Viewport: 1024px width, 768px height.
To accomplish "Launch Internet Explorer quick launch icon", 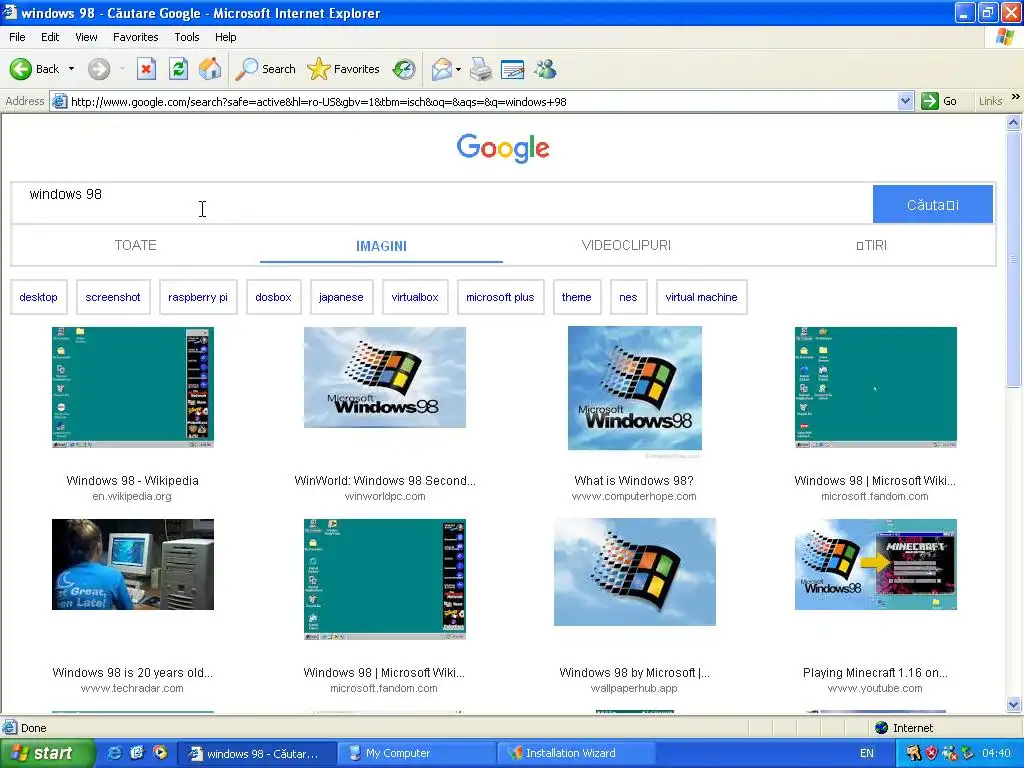I will [x=114, y=753].
